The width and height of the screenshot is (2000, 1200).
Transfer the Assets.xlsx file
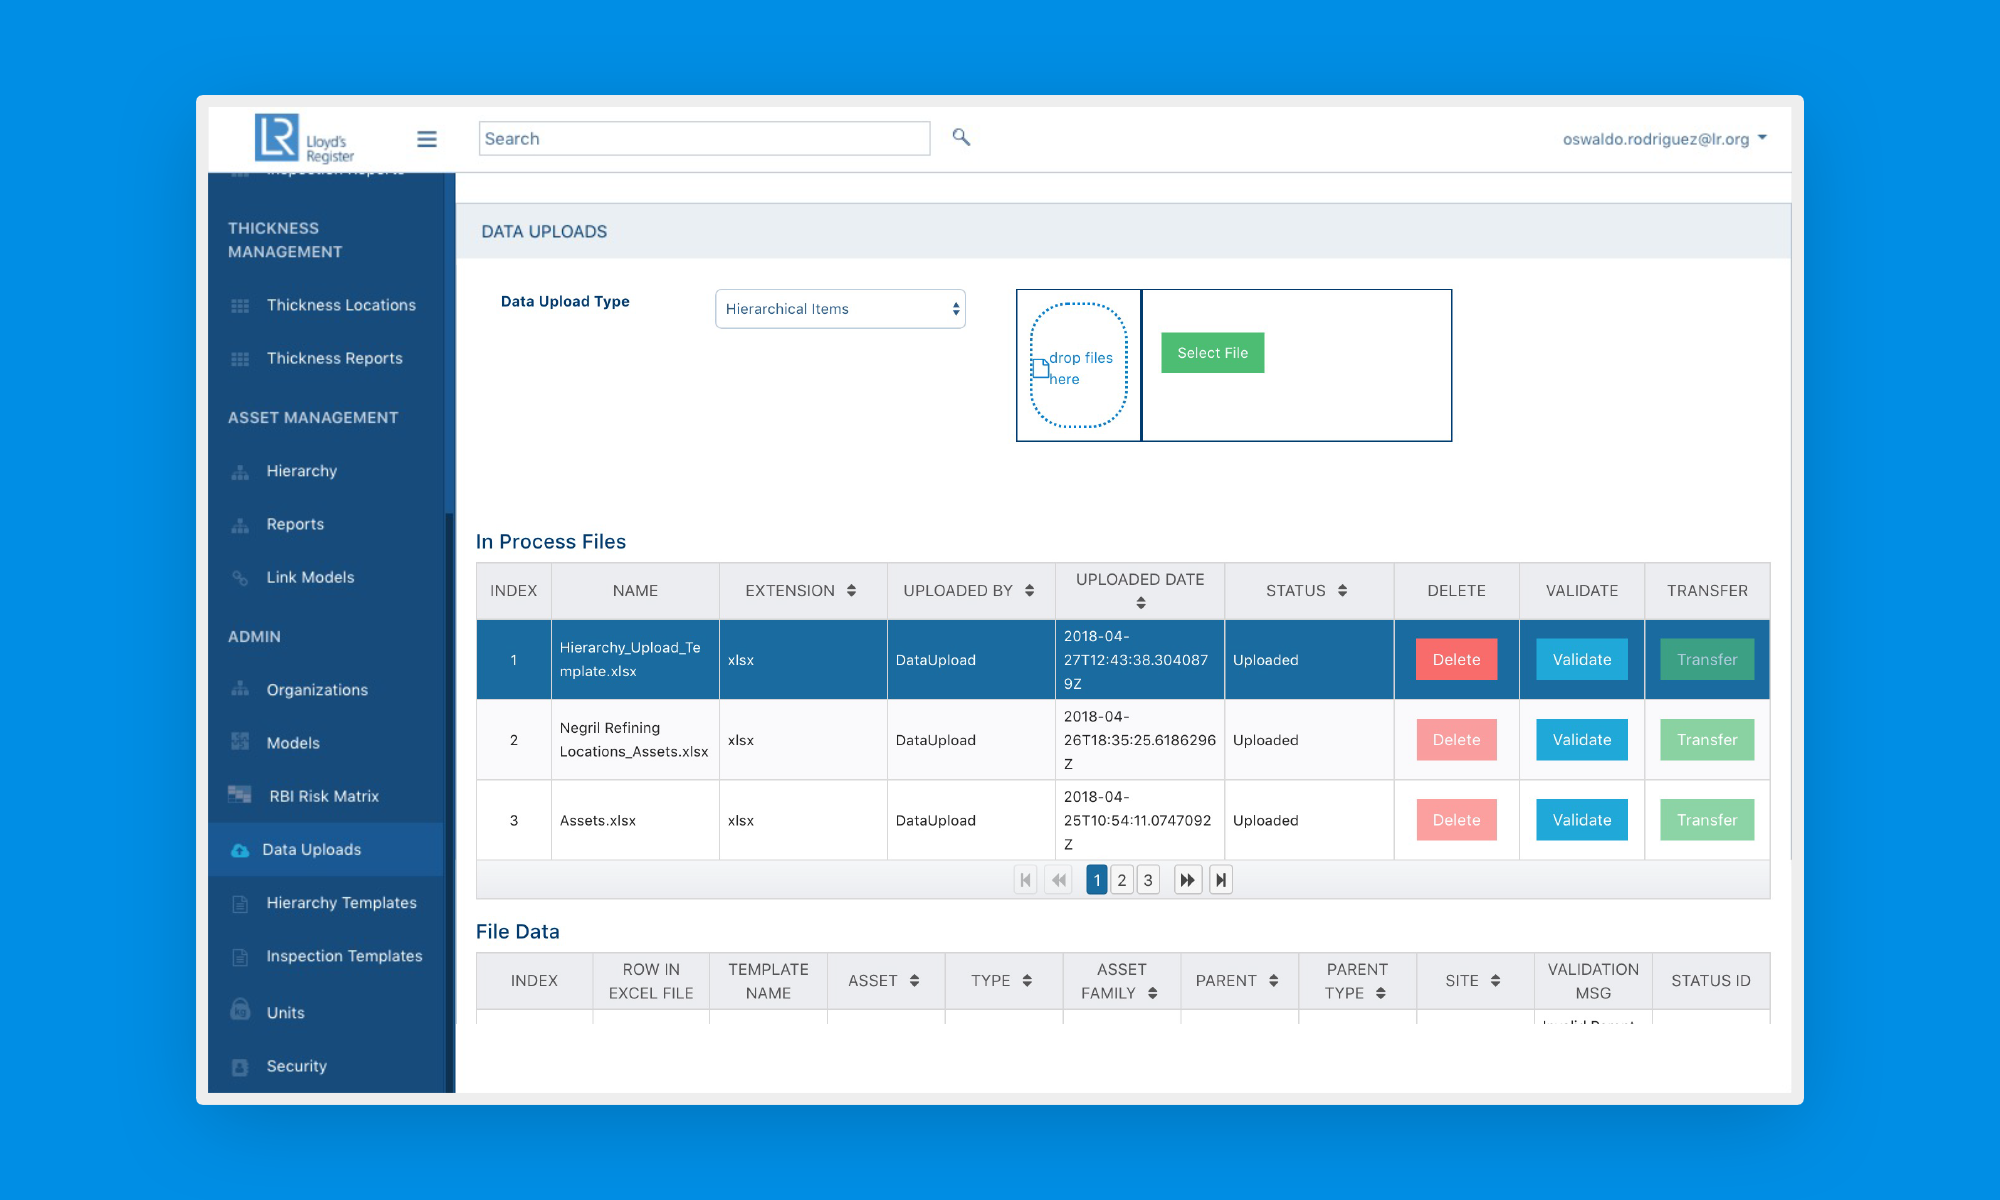point(1707,820)
